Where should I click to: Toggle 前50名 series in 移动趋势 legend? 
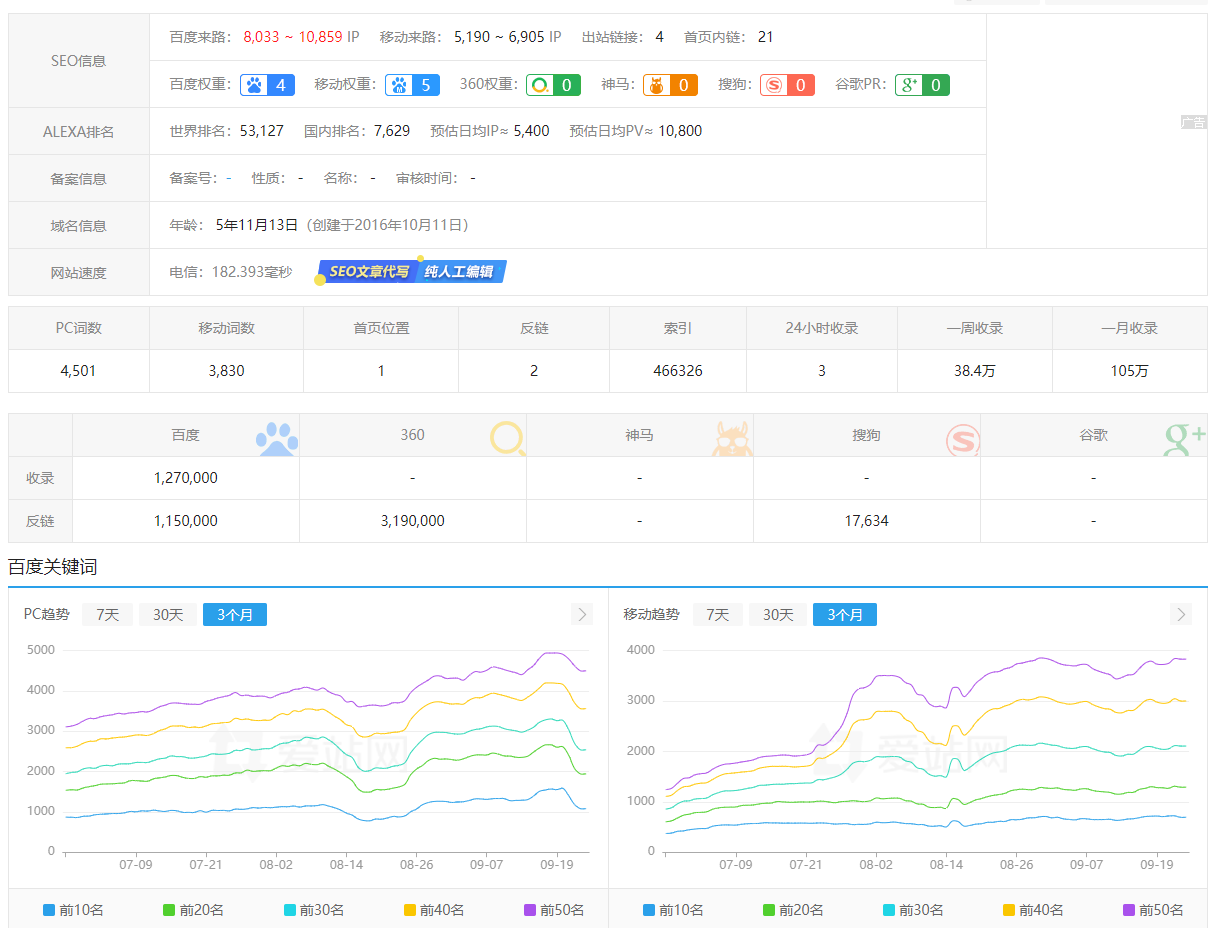1153,910
